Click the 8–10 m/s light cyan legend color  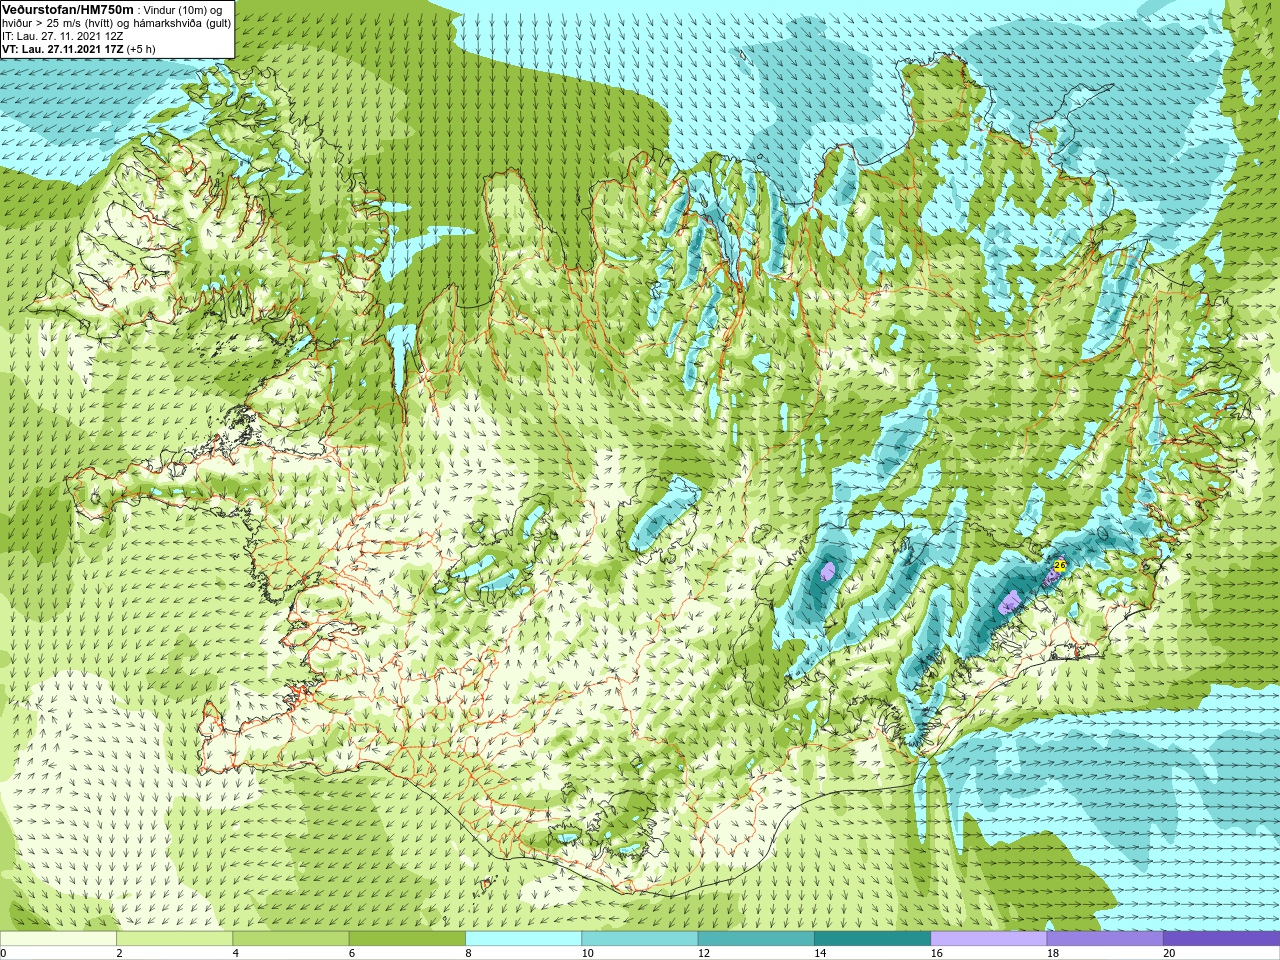523,939
